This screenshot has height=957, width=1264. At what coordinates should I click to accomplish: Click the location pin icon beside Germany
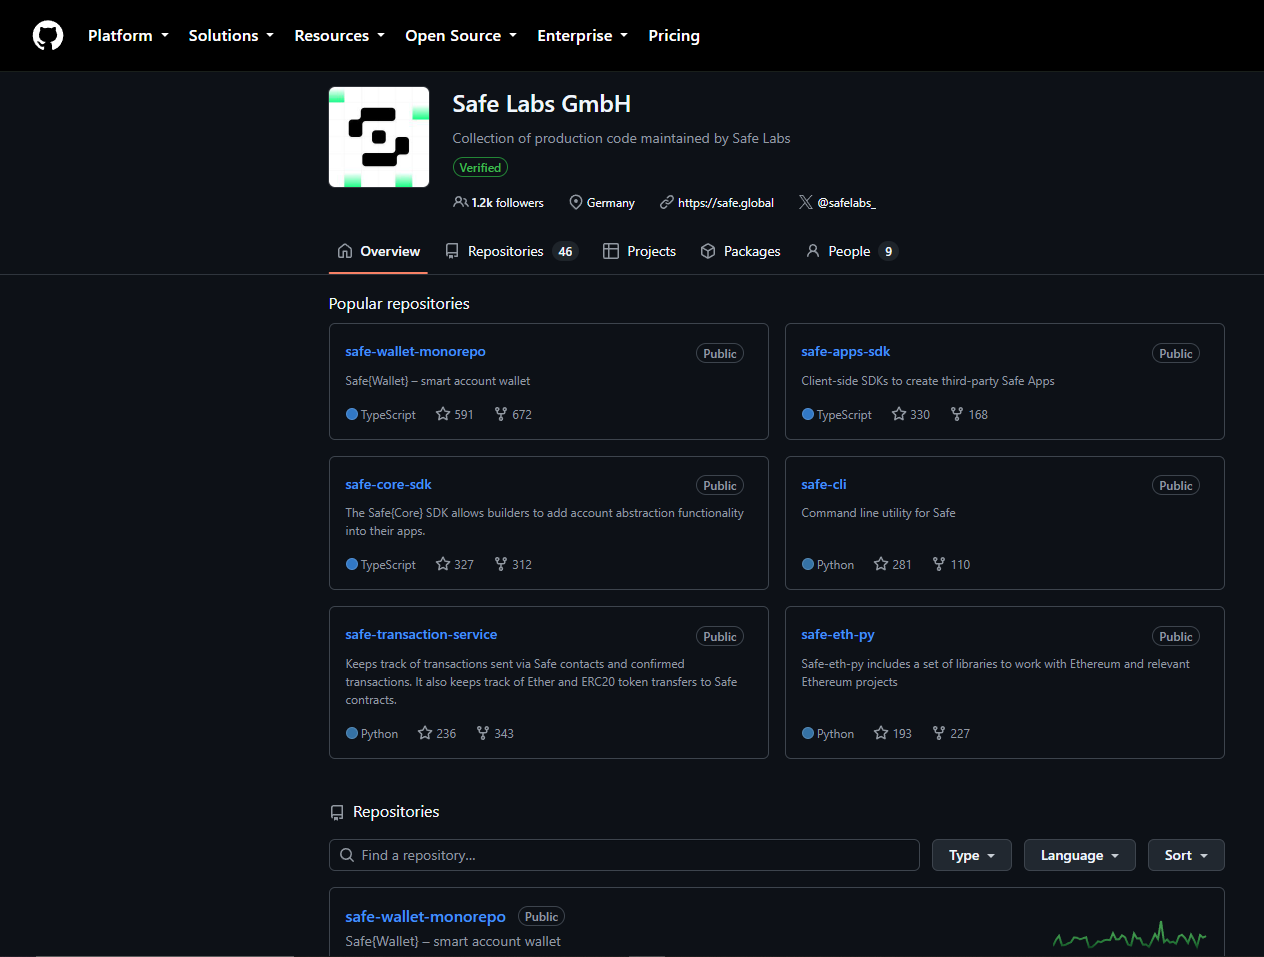[576, 202]
